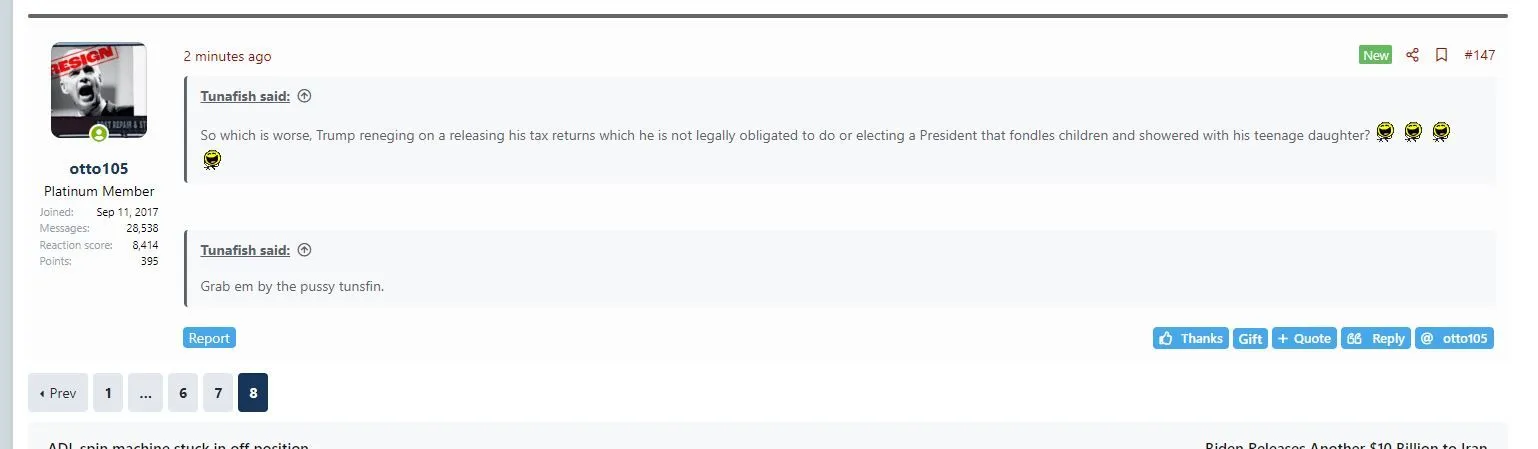Expand the hidden pages ellipsis in pagination
This screenshot has height=449, width=1538.
pos(145,393)
